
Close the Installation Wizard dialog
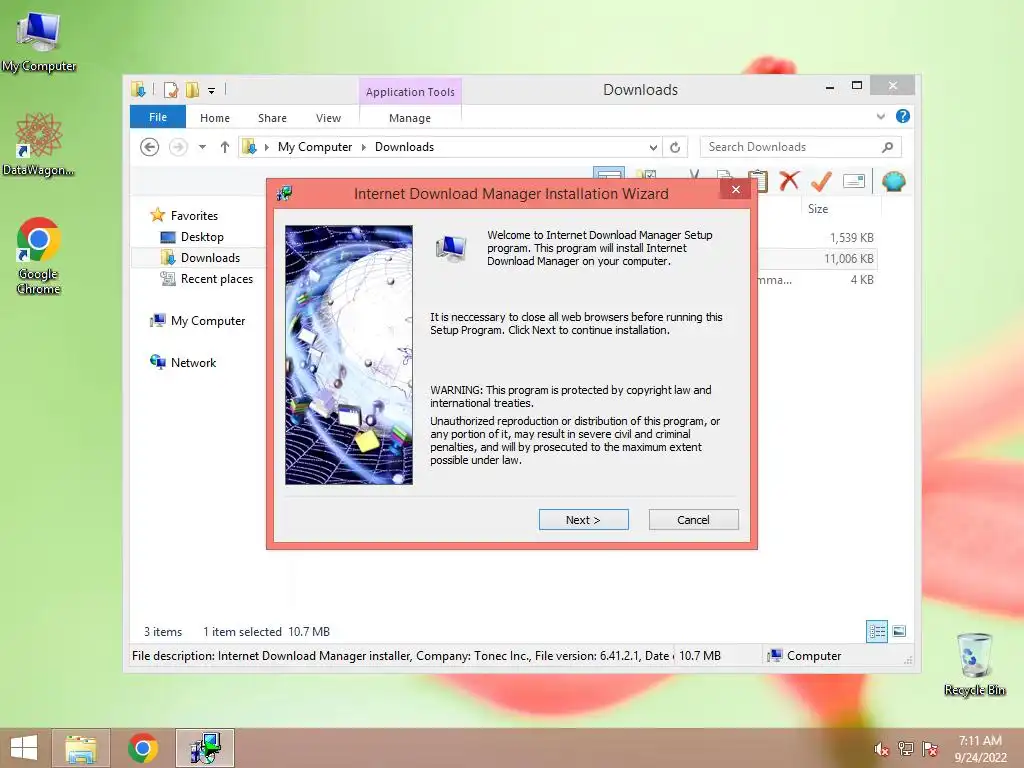[x=736, y=189]
